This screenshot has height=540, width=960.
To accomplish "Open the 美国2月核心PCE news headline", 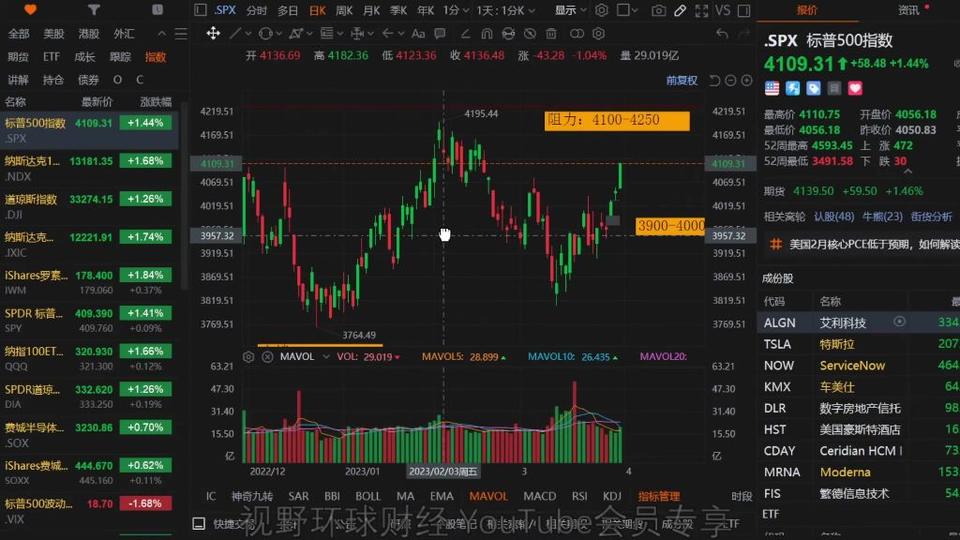I will tap(874, 244).
